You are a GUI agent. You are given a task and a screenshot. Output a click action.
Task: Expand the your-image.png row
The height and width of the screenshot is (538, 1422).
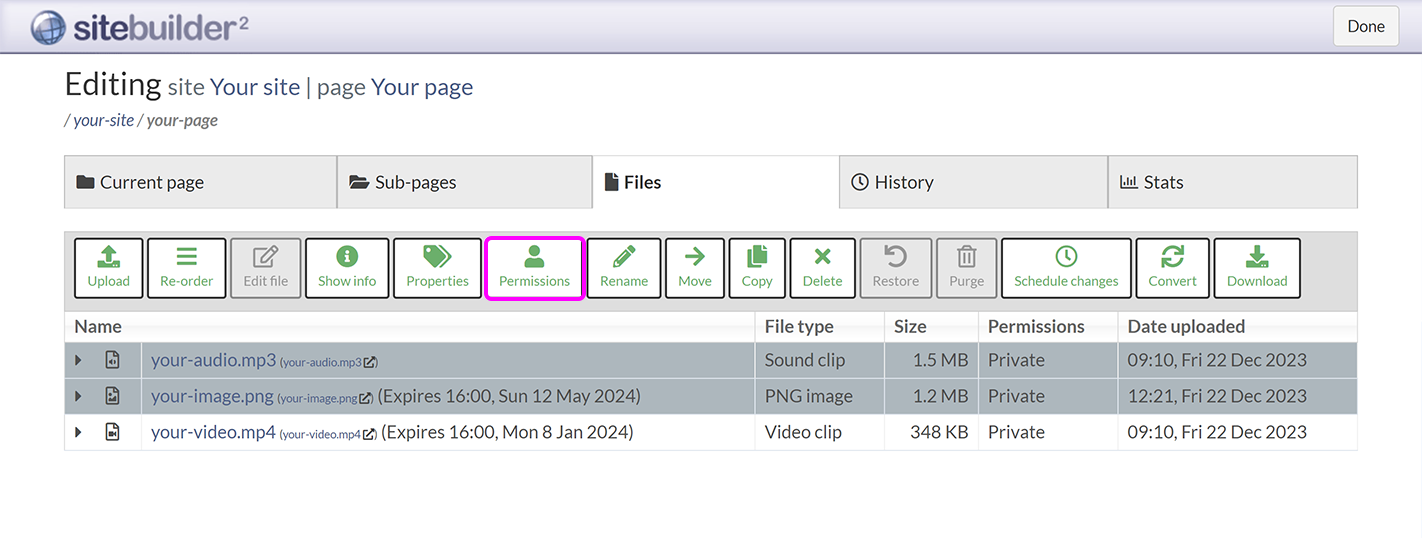point(79,397)
